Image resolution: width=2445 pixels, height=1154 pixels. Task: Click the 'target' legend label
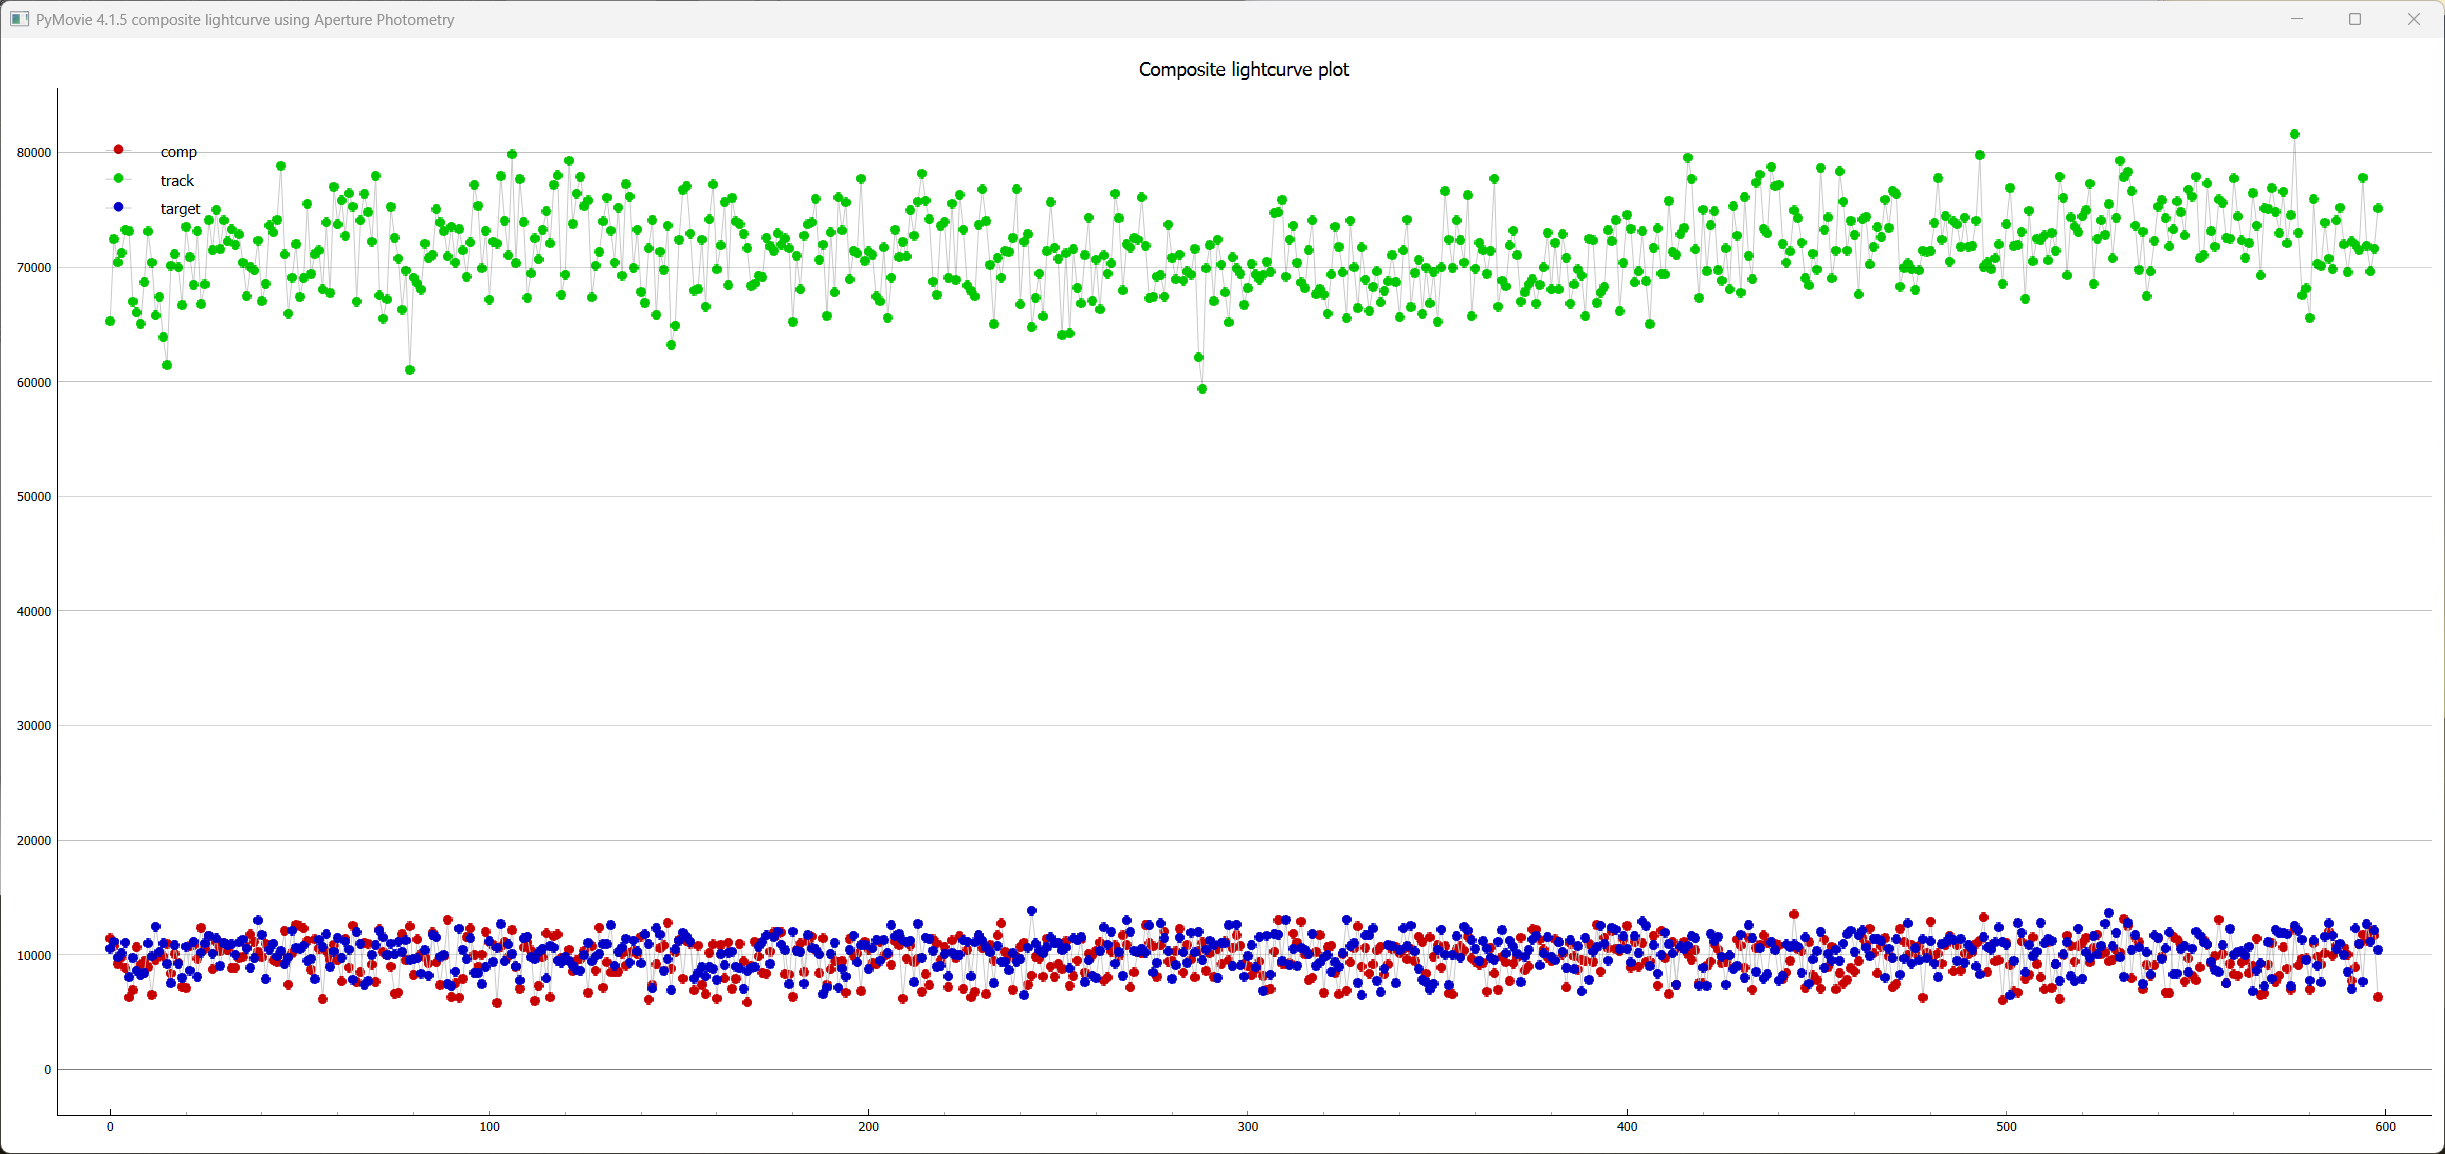[180, 209]
